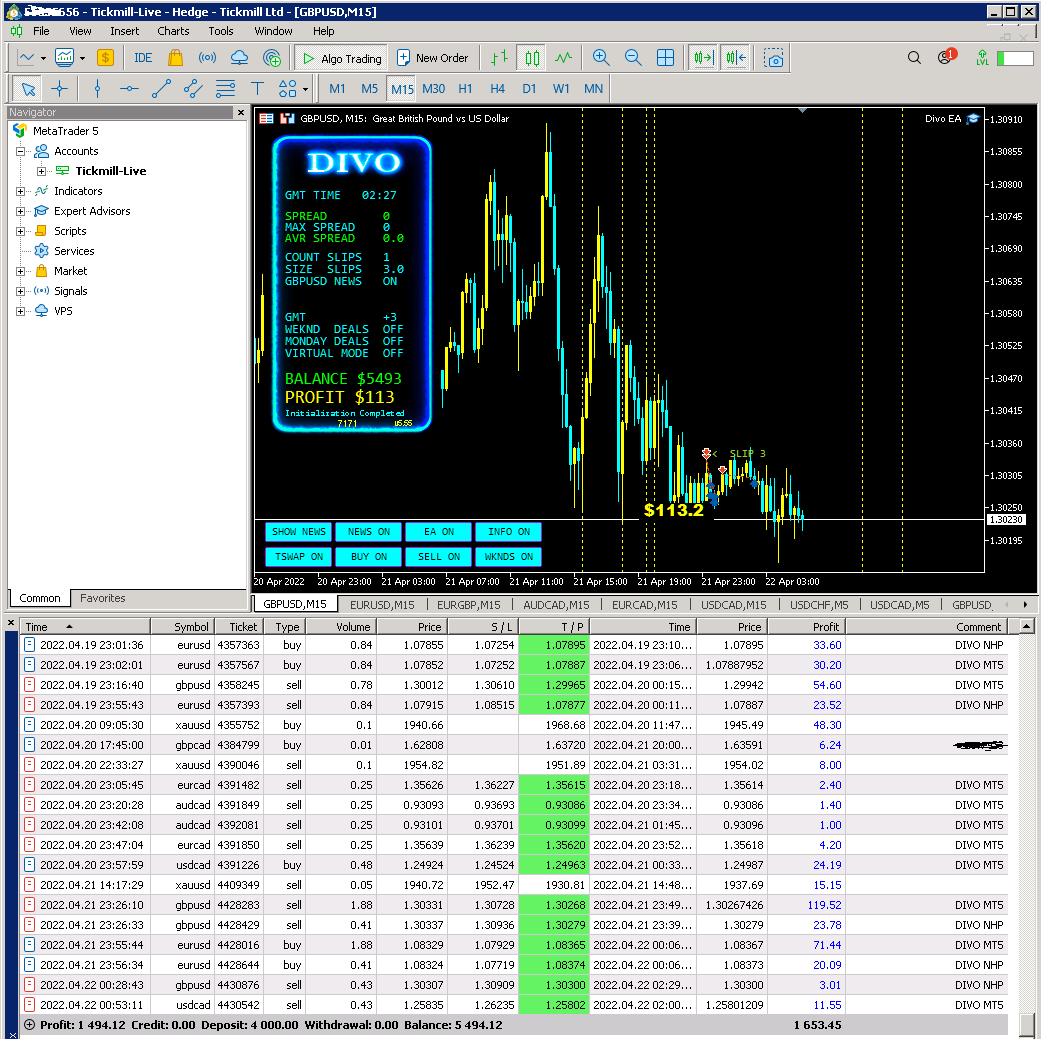Take a chart screenshot with camera icon
Image resolution: width=1041 pixels, height=1039 pixels.
pos(774,58)
